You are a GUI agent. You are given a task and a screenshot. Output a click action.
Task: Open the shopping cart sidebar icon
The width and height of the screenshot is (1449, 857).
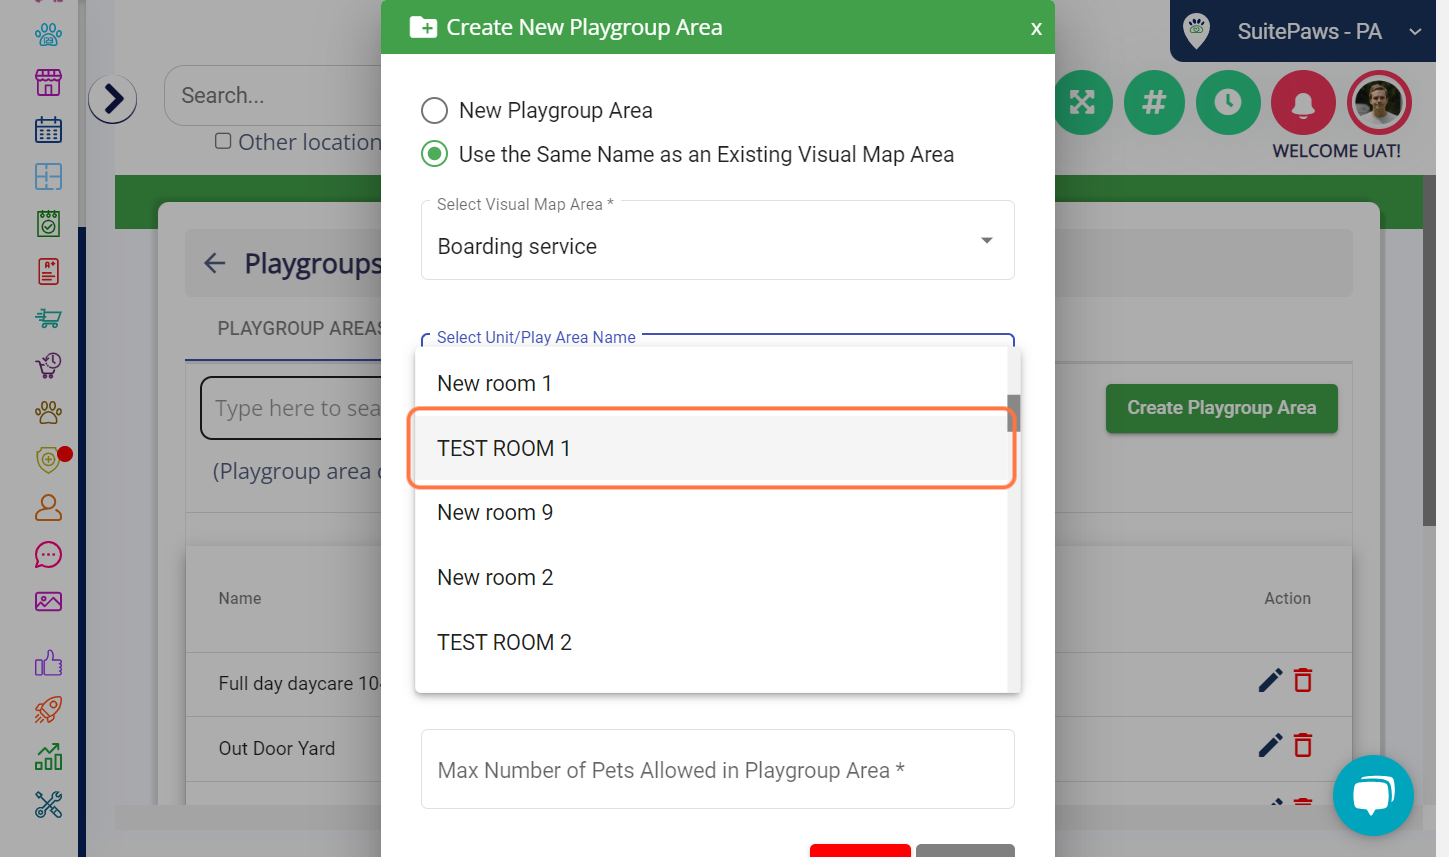48,318
